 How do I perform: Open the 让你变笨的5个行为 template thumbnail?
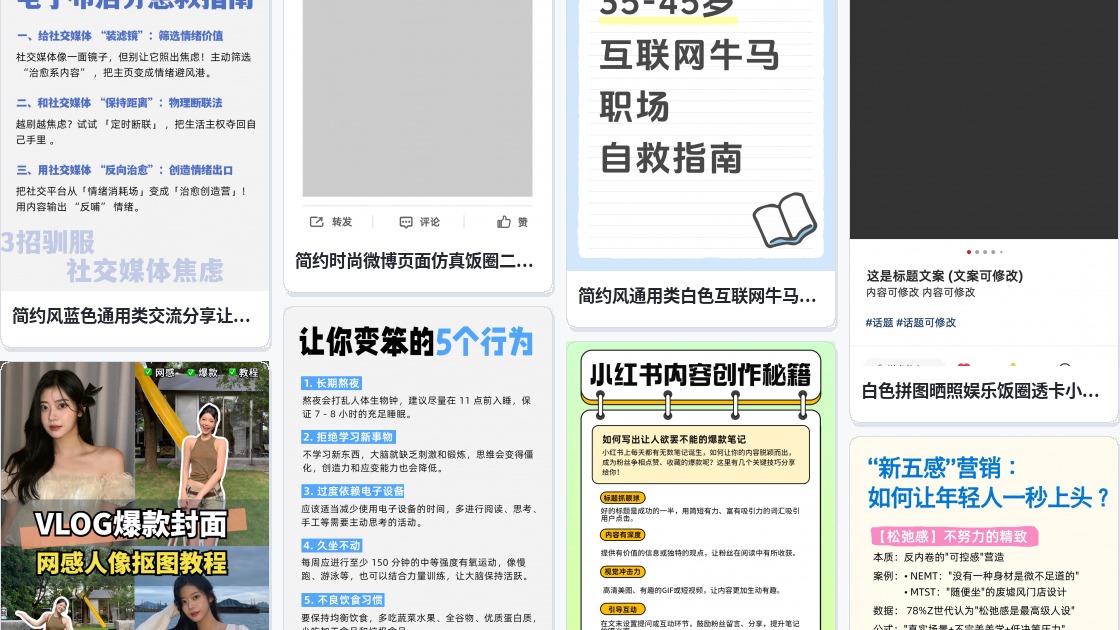tap(418, 469)
